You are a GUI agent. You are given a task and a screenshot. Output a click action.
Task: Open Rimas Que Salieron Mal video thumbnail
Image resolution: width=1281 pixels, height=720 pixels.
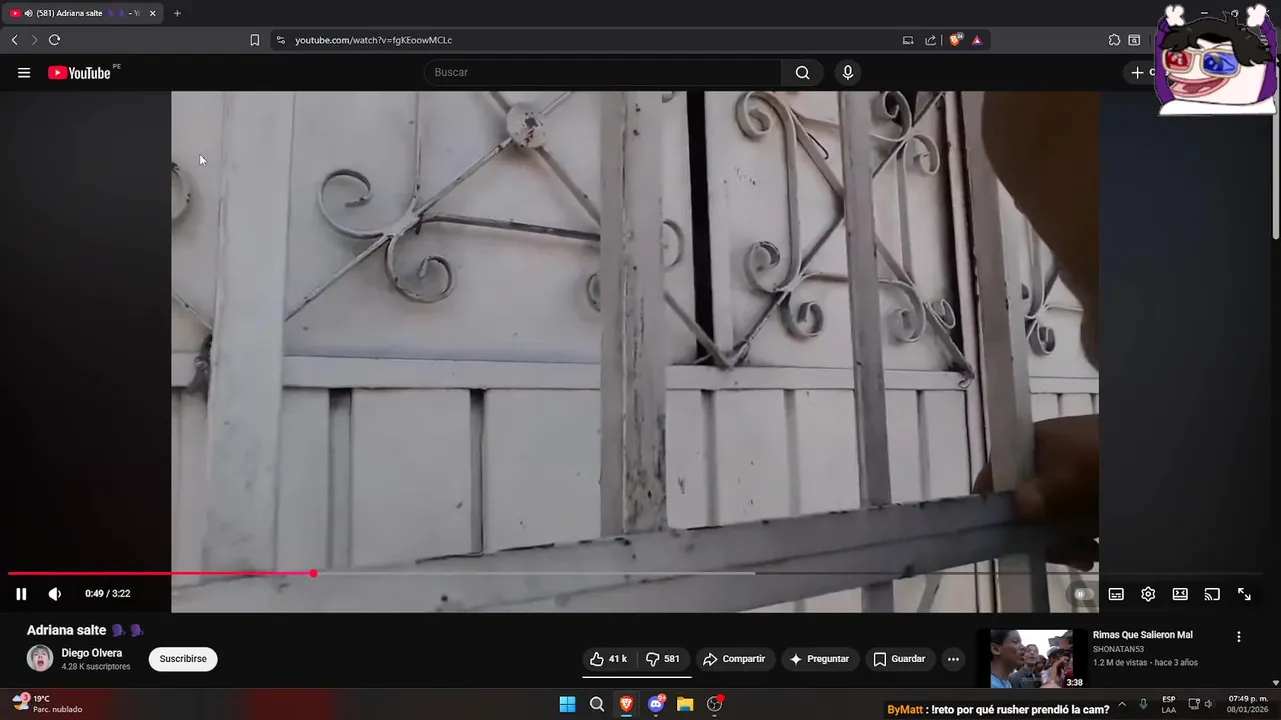[x=1038, y=659]
